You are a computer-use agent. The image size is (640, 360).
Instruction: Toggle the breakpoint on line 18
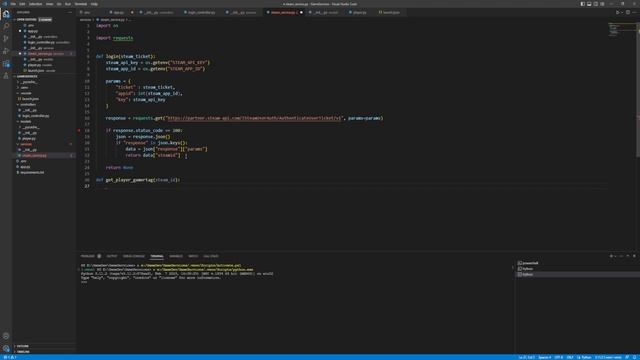point(79,131)
